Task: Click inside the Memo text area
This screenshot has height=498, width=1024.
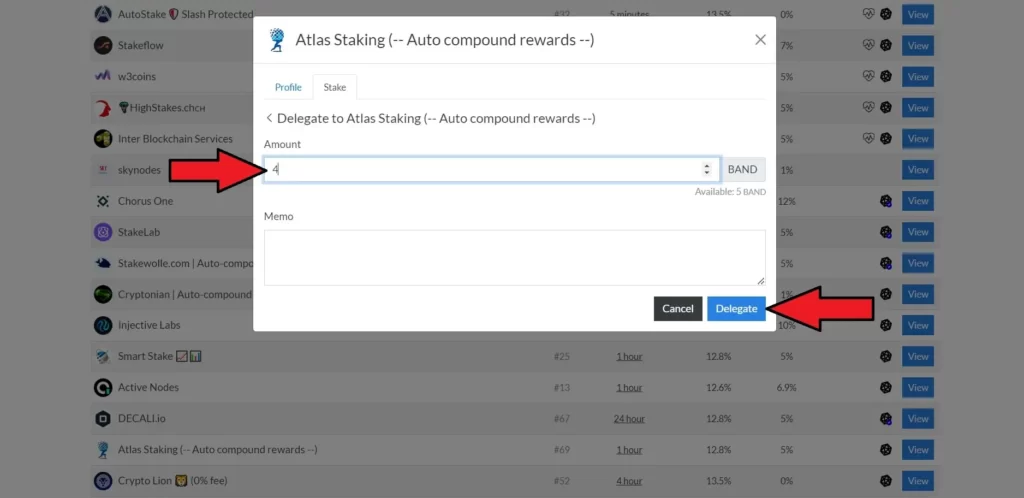Action: (514, 258)
